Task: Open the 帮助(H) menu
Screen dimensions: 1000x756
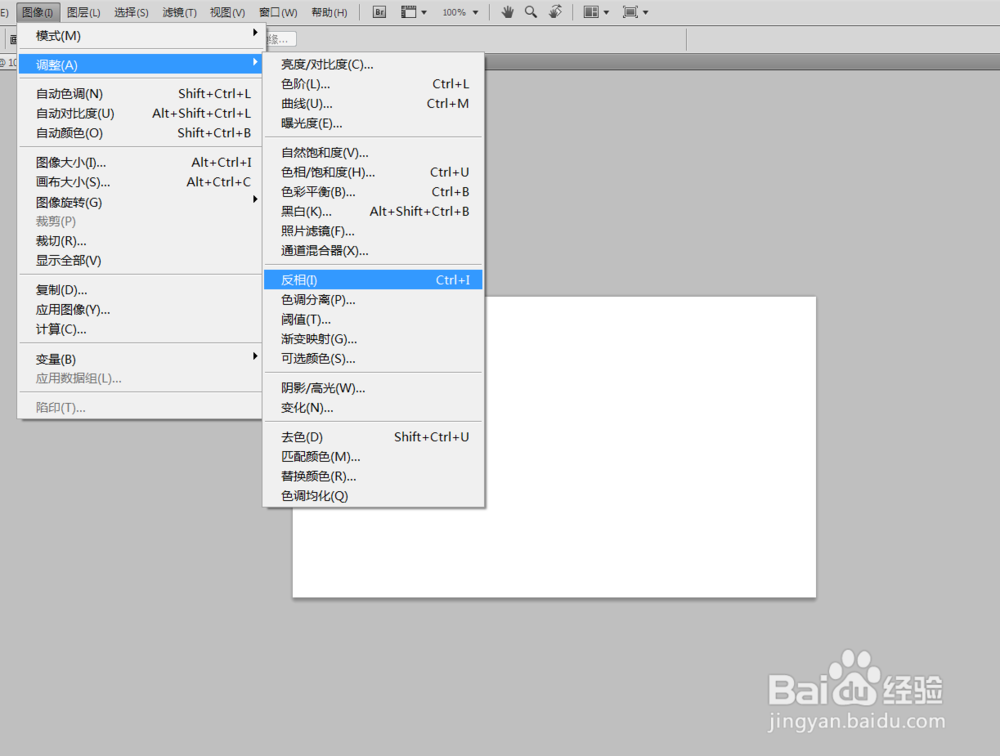Action: point(329,12)
